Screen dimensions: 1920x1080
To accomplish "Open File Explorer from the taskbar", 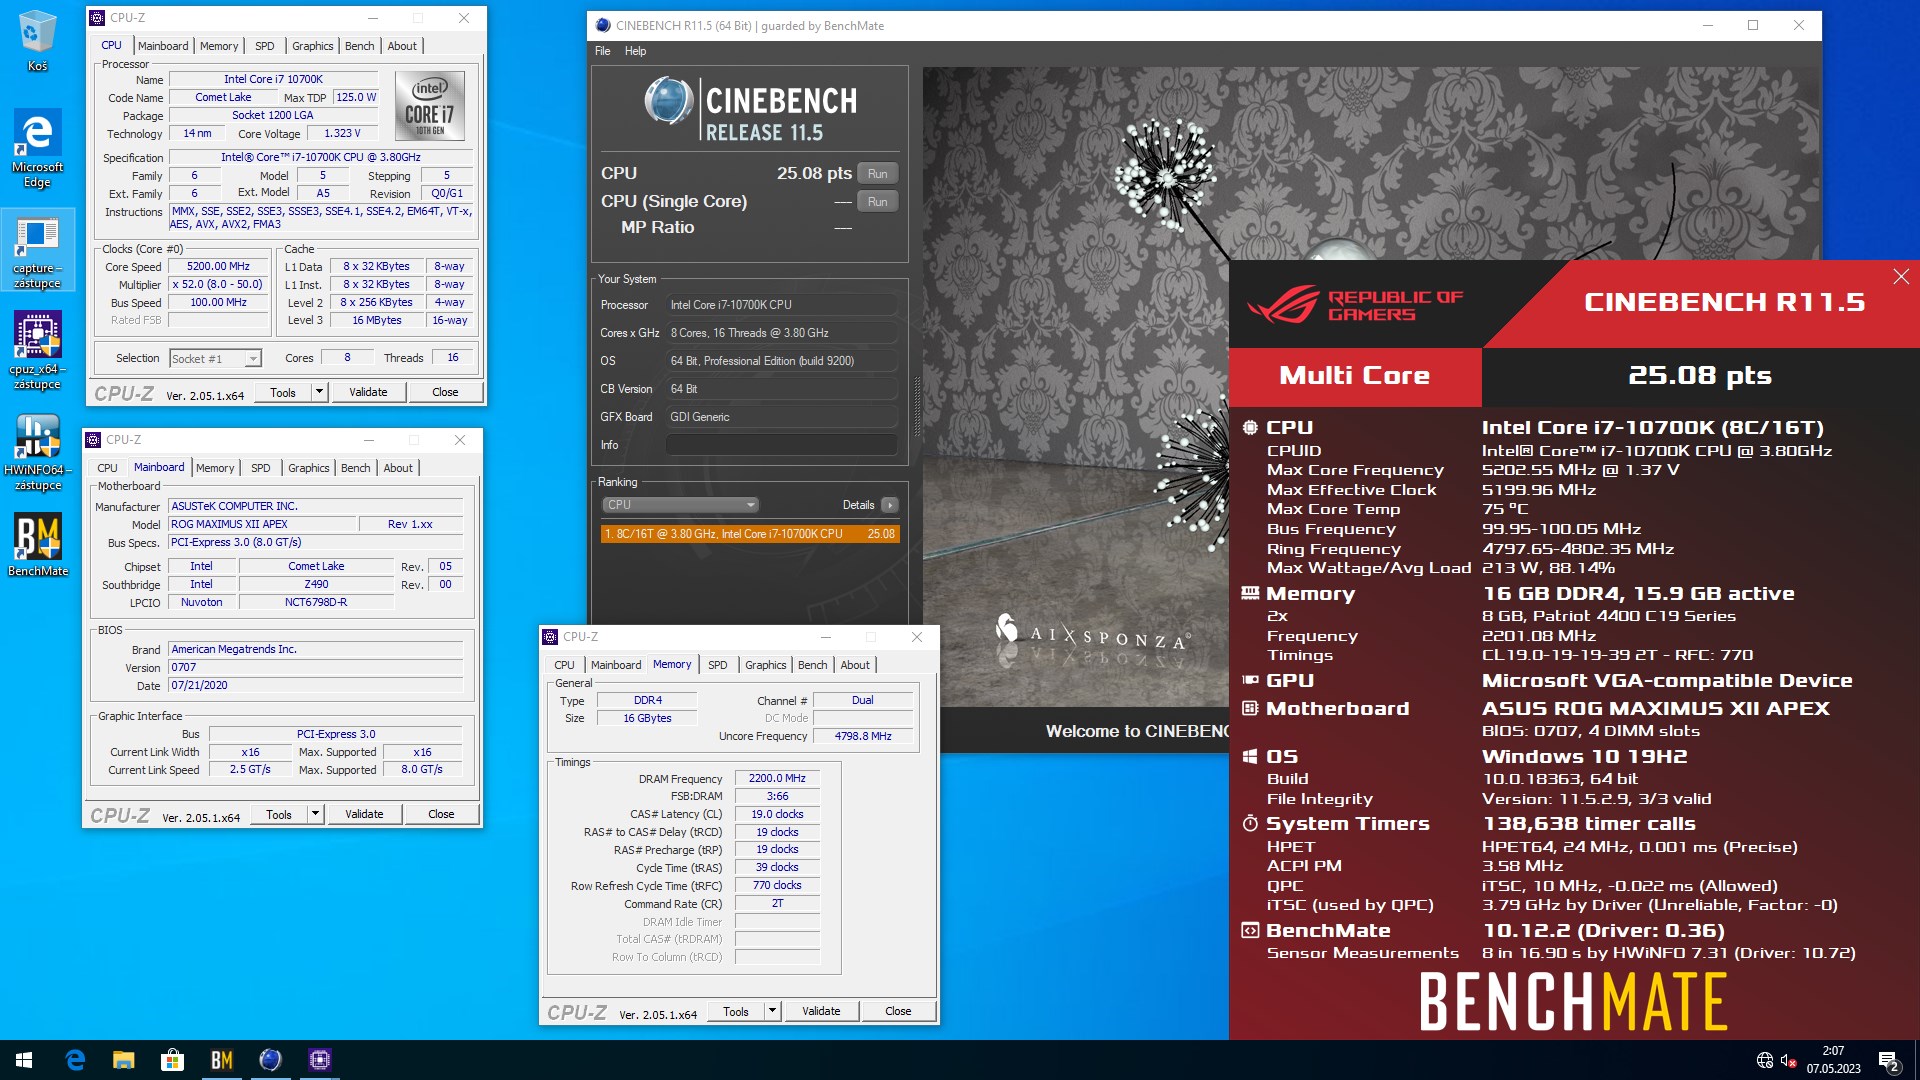I will (x=124, y=1060).
